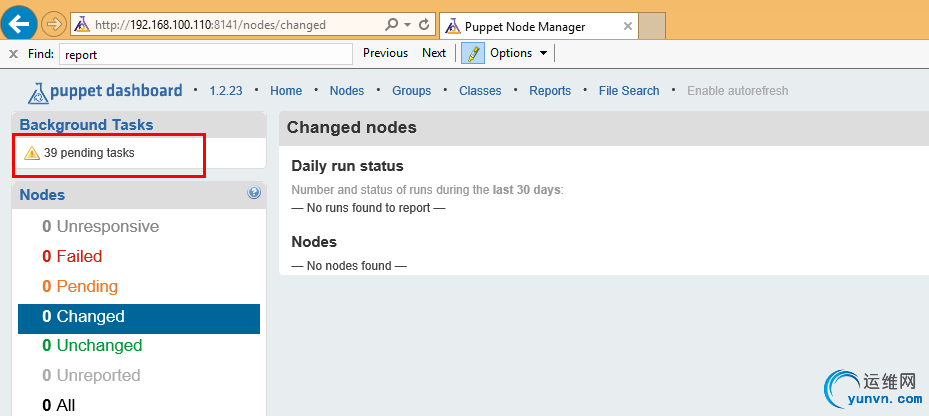Select the 0 Unchanged nodes filter
929x416 pixels.
pos(92,345)
